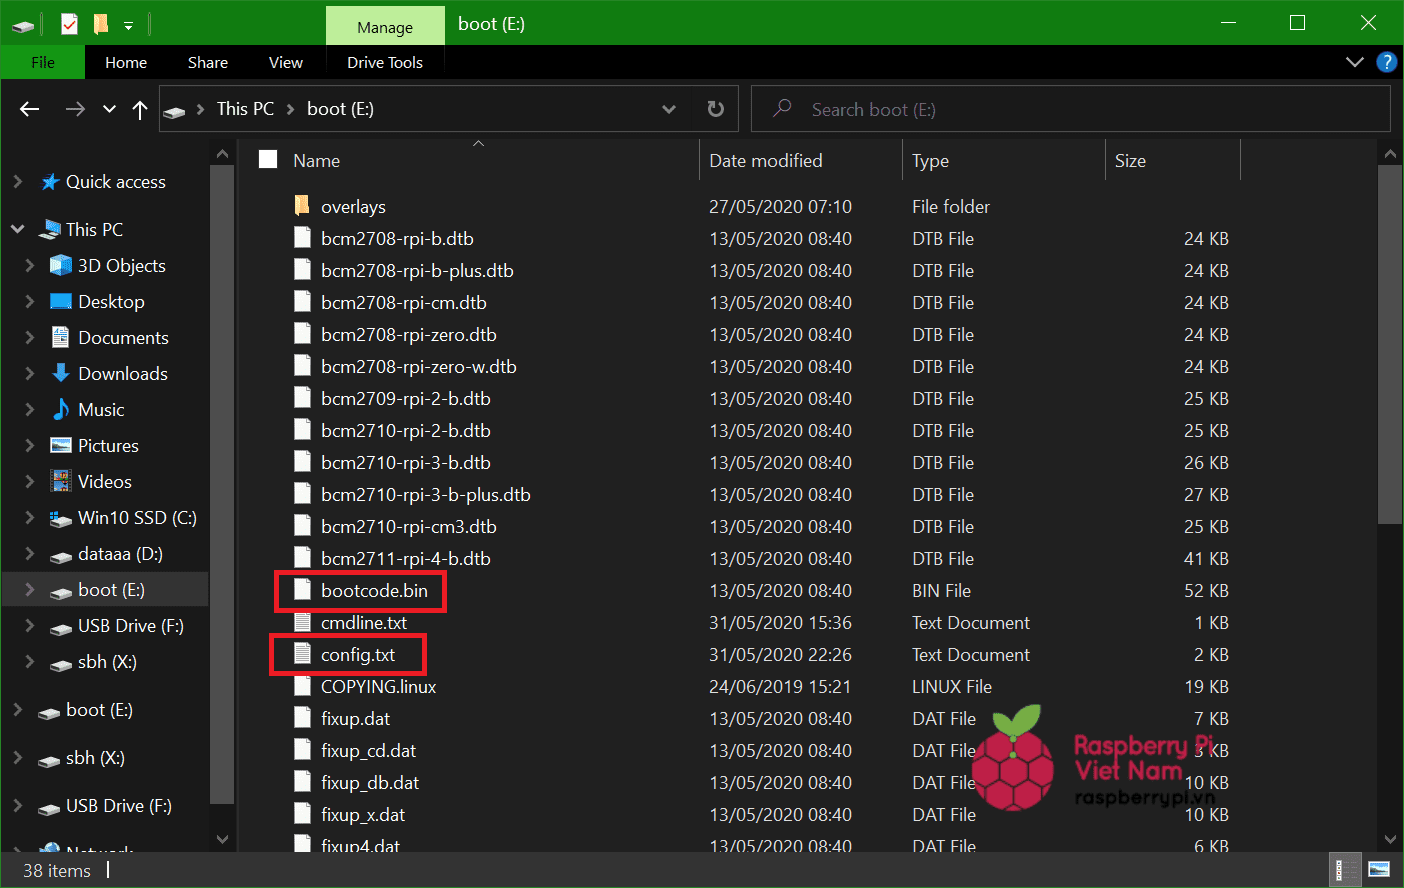The width and height of the screenshot is (1404, 888).
Task: Collapse the This PC tree node
Action: (17, 229)
